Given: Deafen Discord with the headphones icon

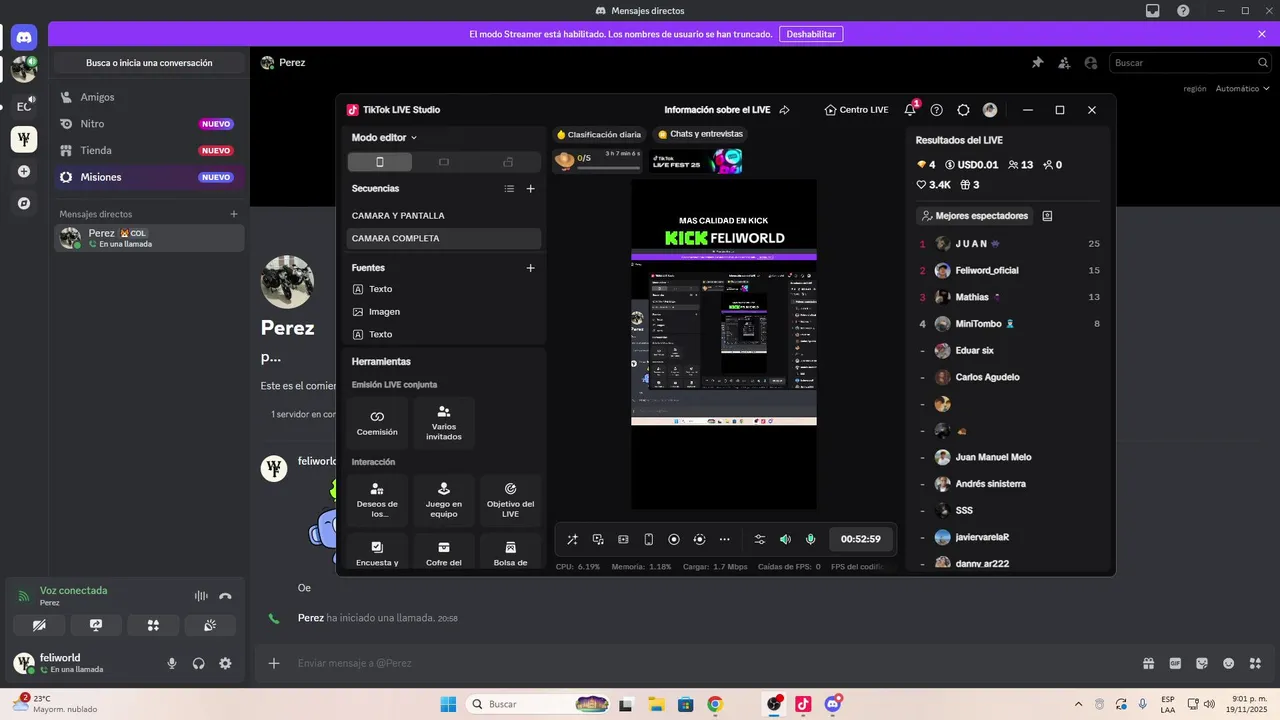Looking at the screenshot, I should click(199, 663).
